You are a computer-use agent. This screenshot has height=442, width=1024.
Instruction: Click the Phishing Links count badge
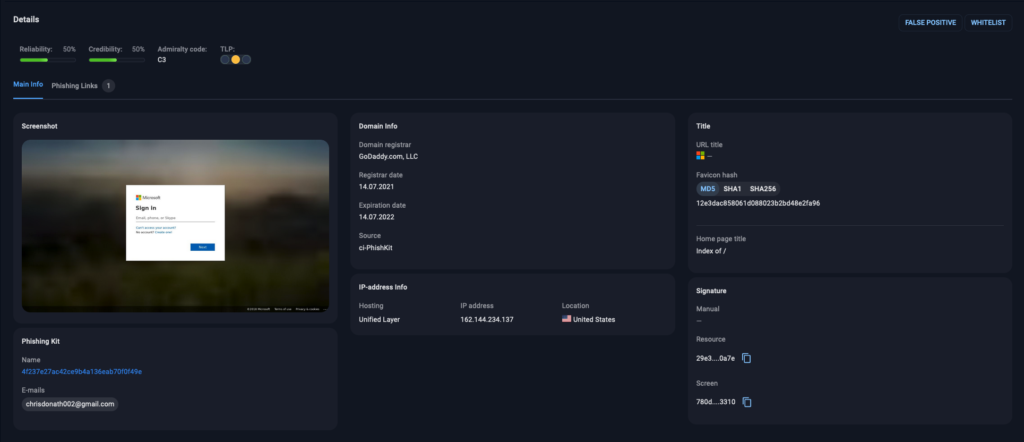(108, 86)
